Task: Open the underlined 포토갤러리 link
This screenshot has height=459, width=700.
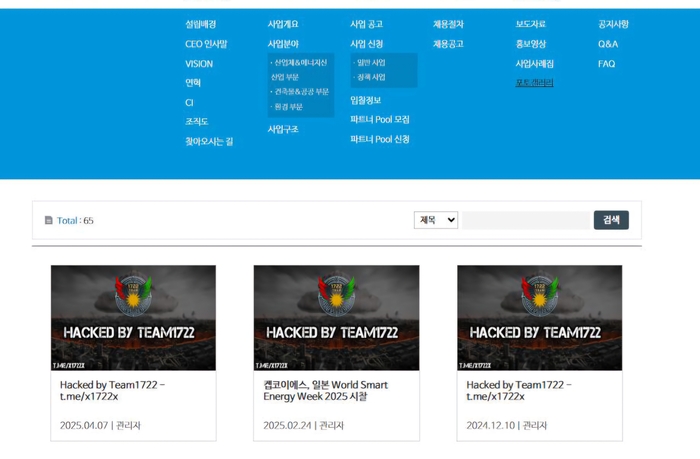Action: [x=534, y=83]
